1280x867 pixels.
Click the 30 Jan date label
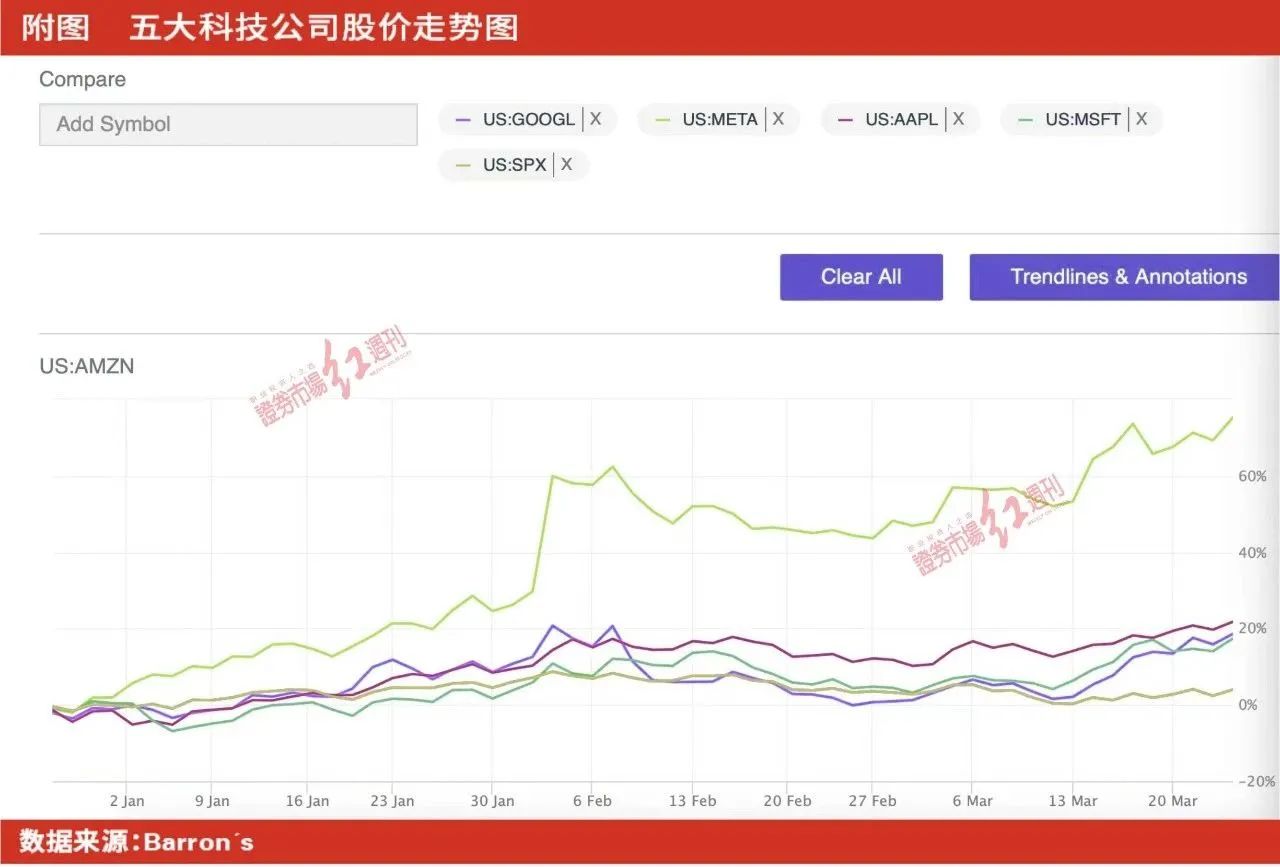[x=492, y=801]
